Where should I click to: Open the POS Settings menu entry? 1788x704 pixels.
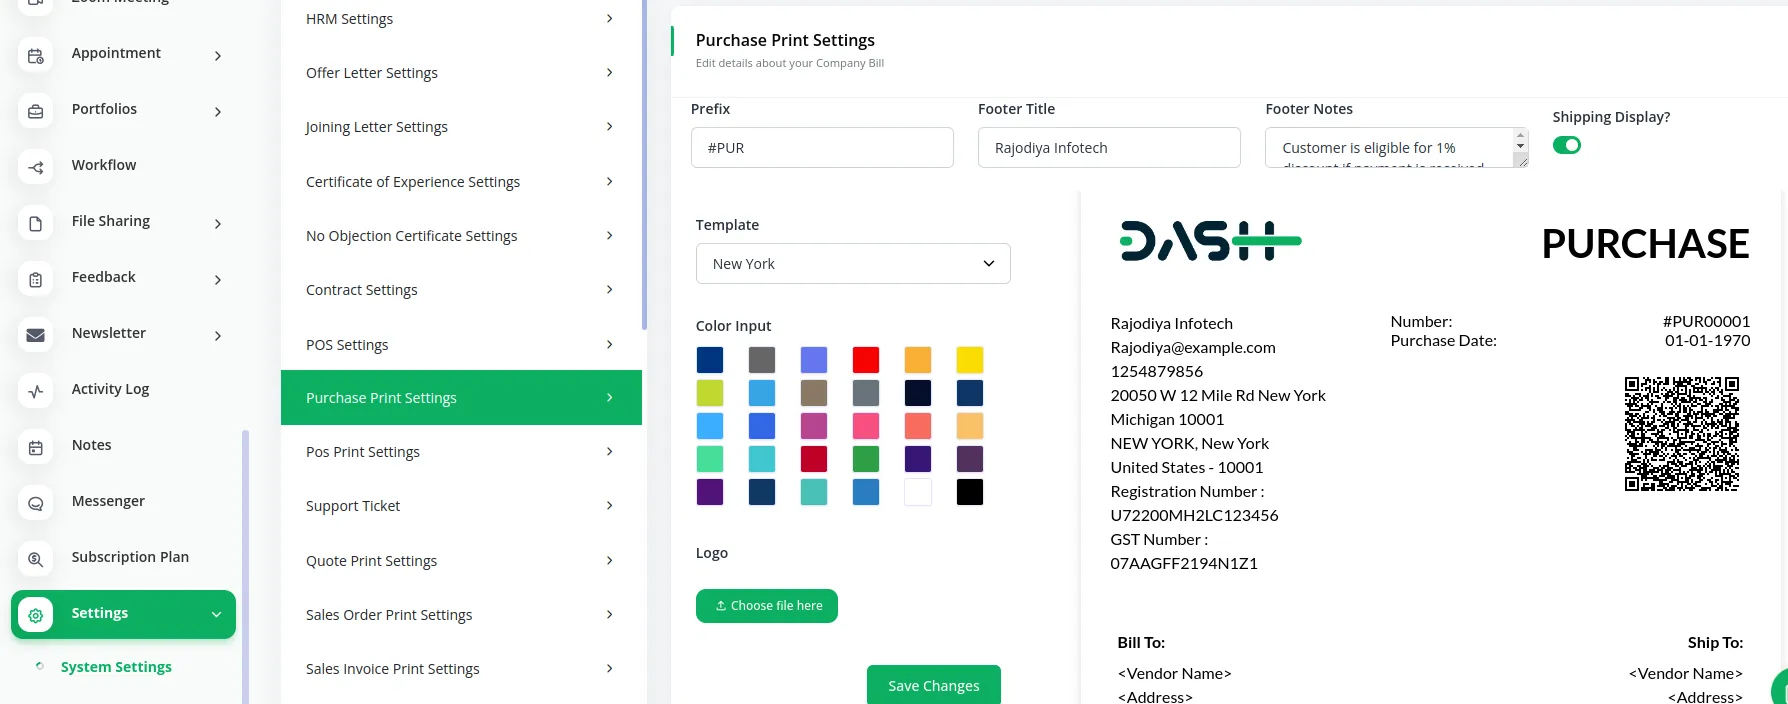coord(461,344)
